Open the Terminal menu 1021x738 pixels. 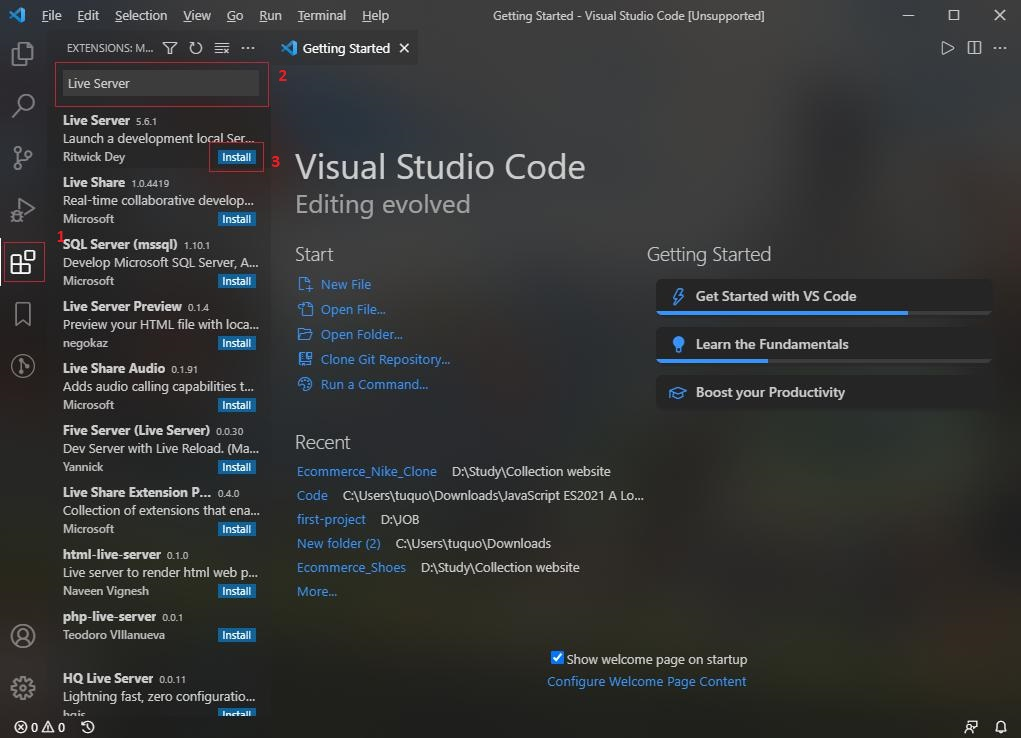pos(321,16)
